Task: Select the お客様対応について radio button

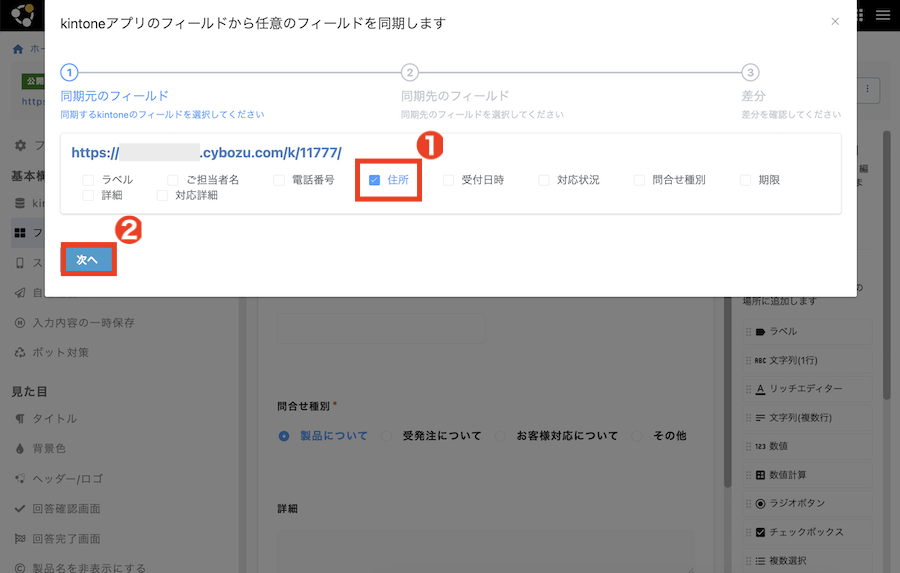Action: (500, 436)
